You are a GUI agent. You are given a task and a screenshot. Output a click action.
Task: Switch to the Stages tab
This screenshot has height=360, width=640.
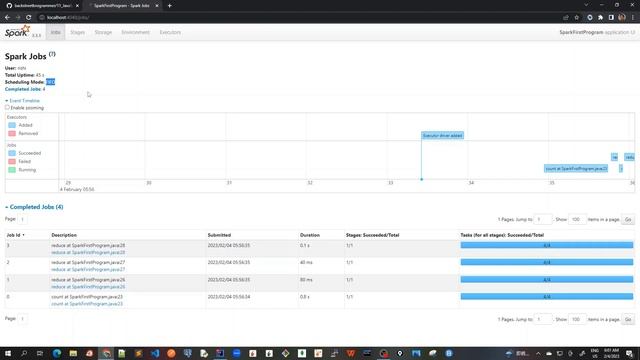point(78,32)
